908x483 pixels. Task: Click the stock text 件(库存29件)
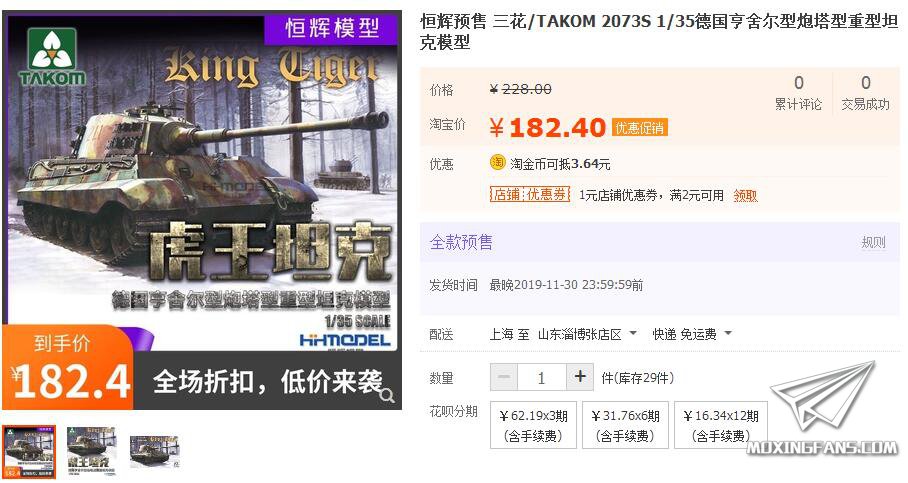coord(638,378)
